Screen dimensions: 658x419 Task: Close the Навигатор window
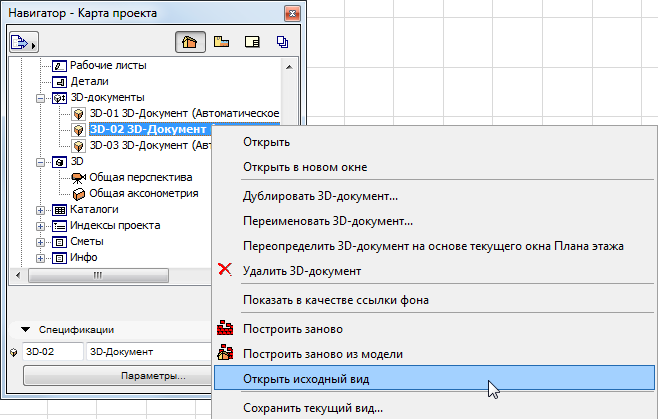[292, 13]
